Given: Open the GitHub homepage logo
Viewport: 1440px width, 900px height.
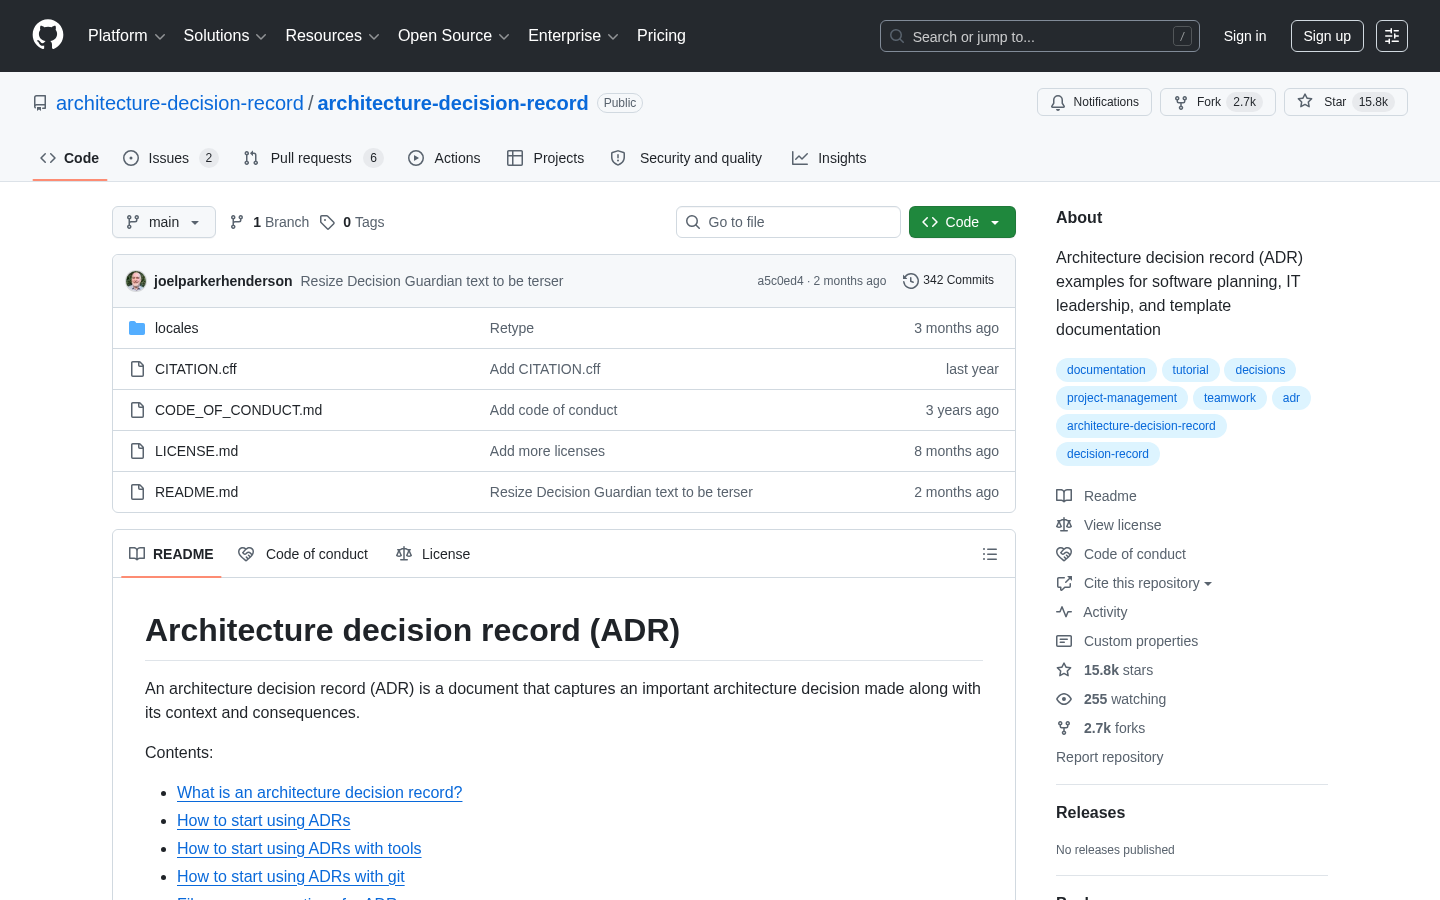Looking at the screenshot, I should click(48, 35).
